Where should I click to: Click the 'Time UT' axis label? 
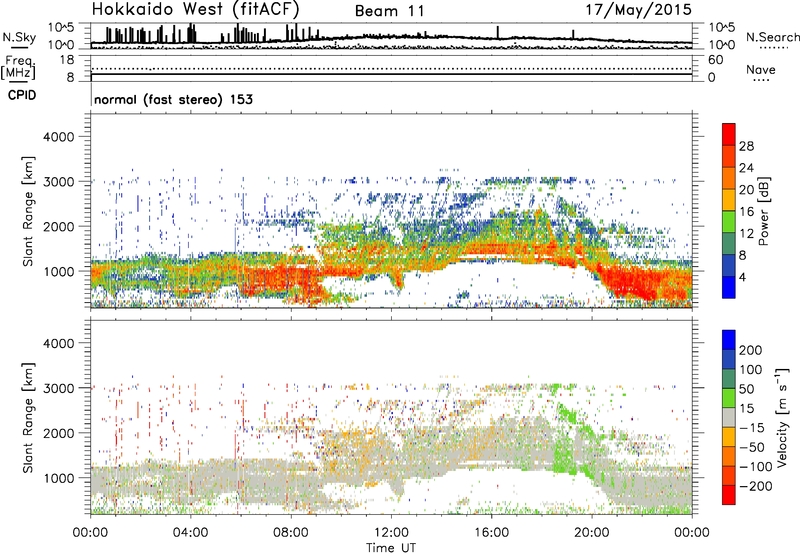[391, 548]
